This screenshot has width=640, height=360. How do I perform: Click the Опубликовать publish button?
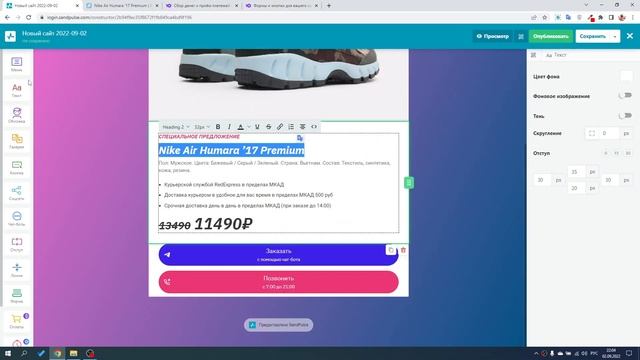coord(551,36)
